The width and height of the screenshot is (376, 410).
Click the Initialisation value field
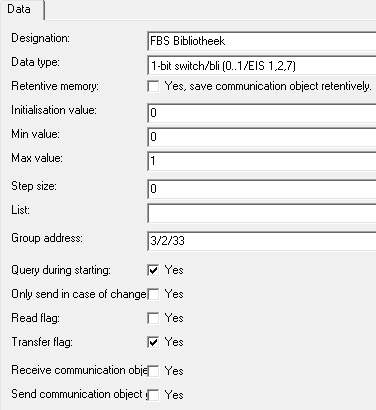(x=262, y=113)
